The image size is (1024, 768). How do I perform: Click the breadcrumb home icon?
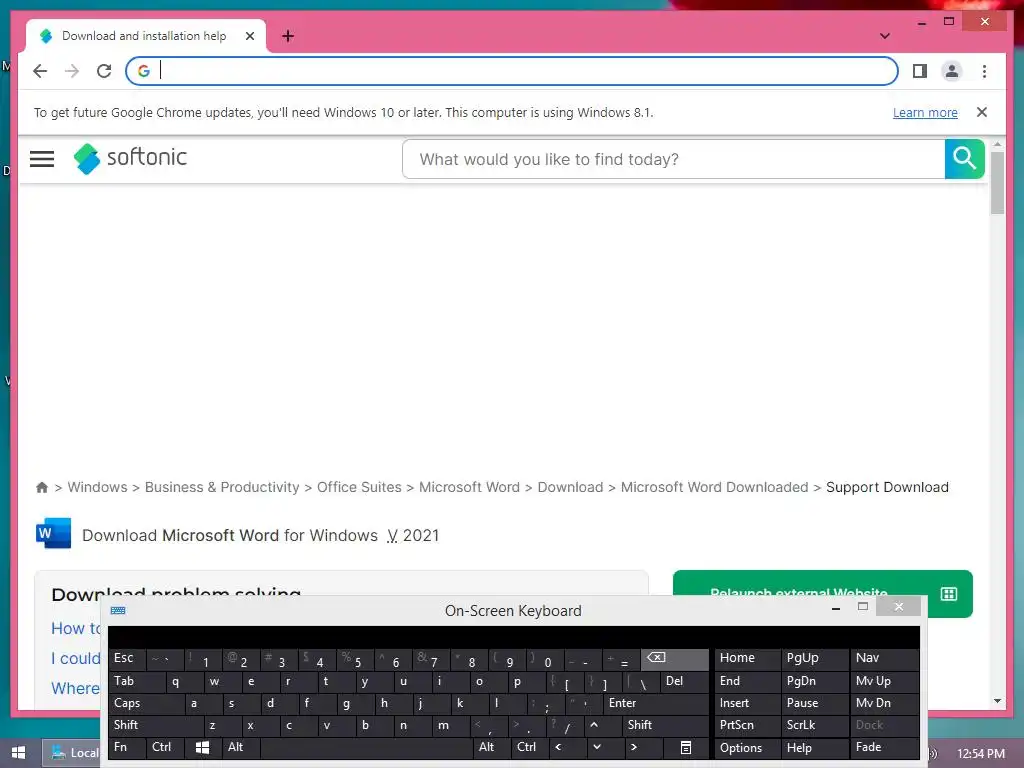pos(42,487)
